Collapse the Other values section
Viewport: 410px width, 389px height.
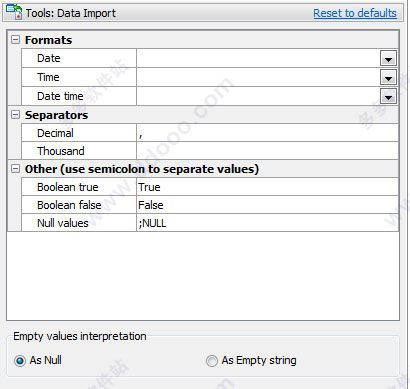[15, 169]
